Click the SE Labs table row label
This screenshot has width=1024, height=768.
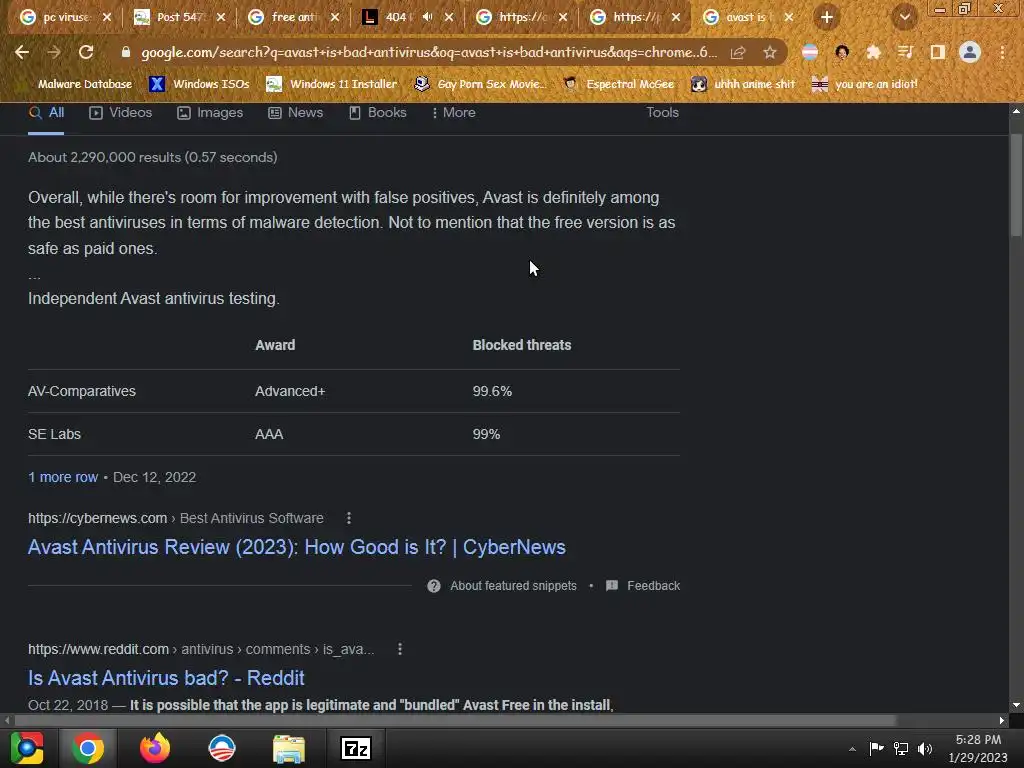(x=54, y=434)
